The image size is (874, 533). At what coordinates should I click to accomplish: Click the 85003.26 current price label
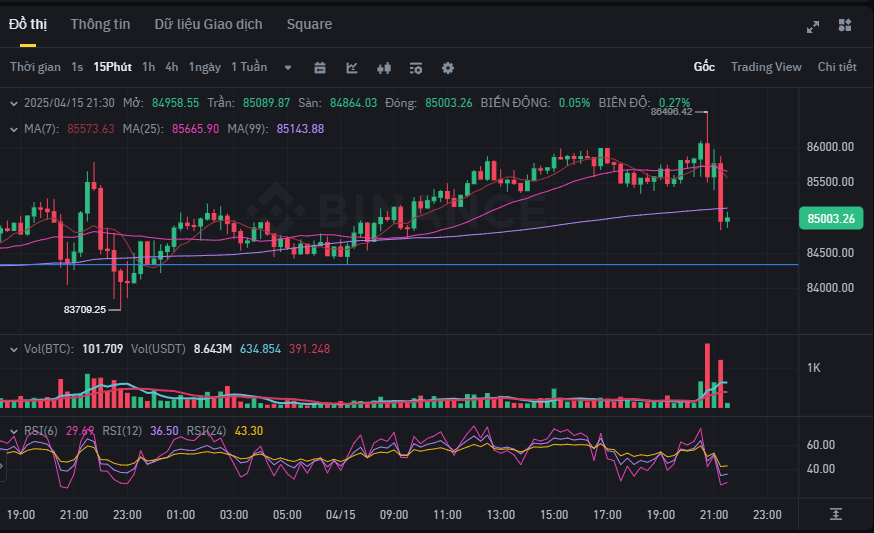[x=831, y=219]
